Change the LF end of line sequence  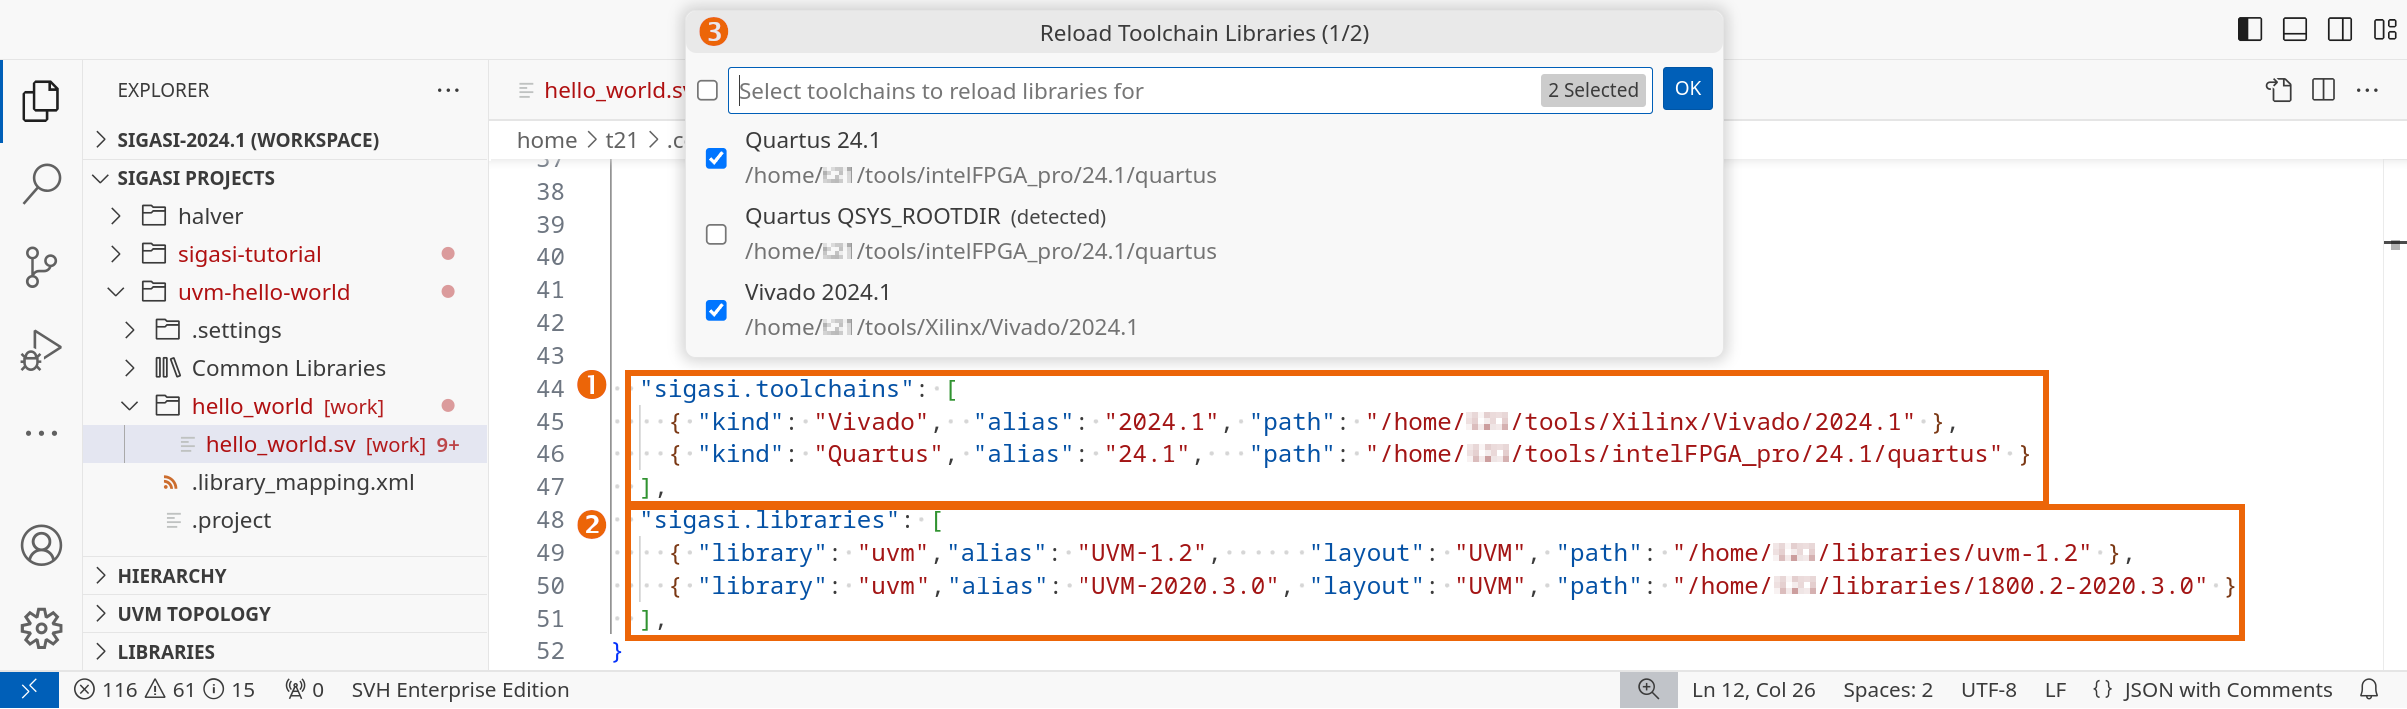coord(2055,690)
